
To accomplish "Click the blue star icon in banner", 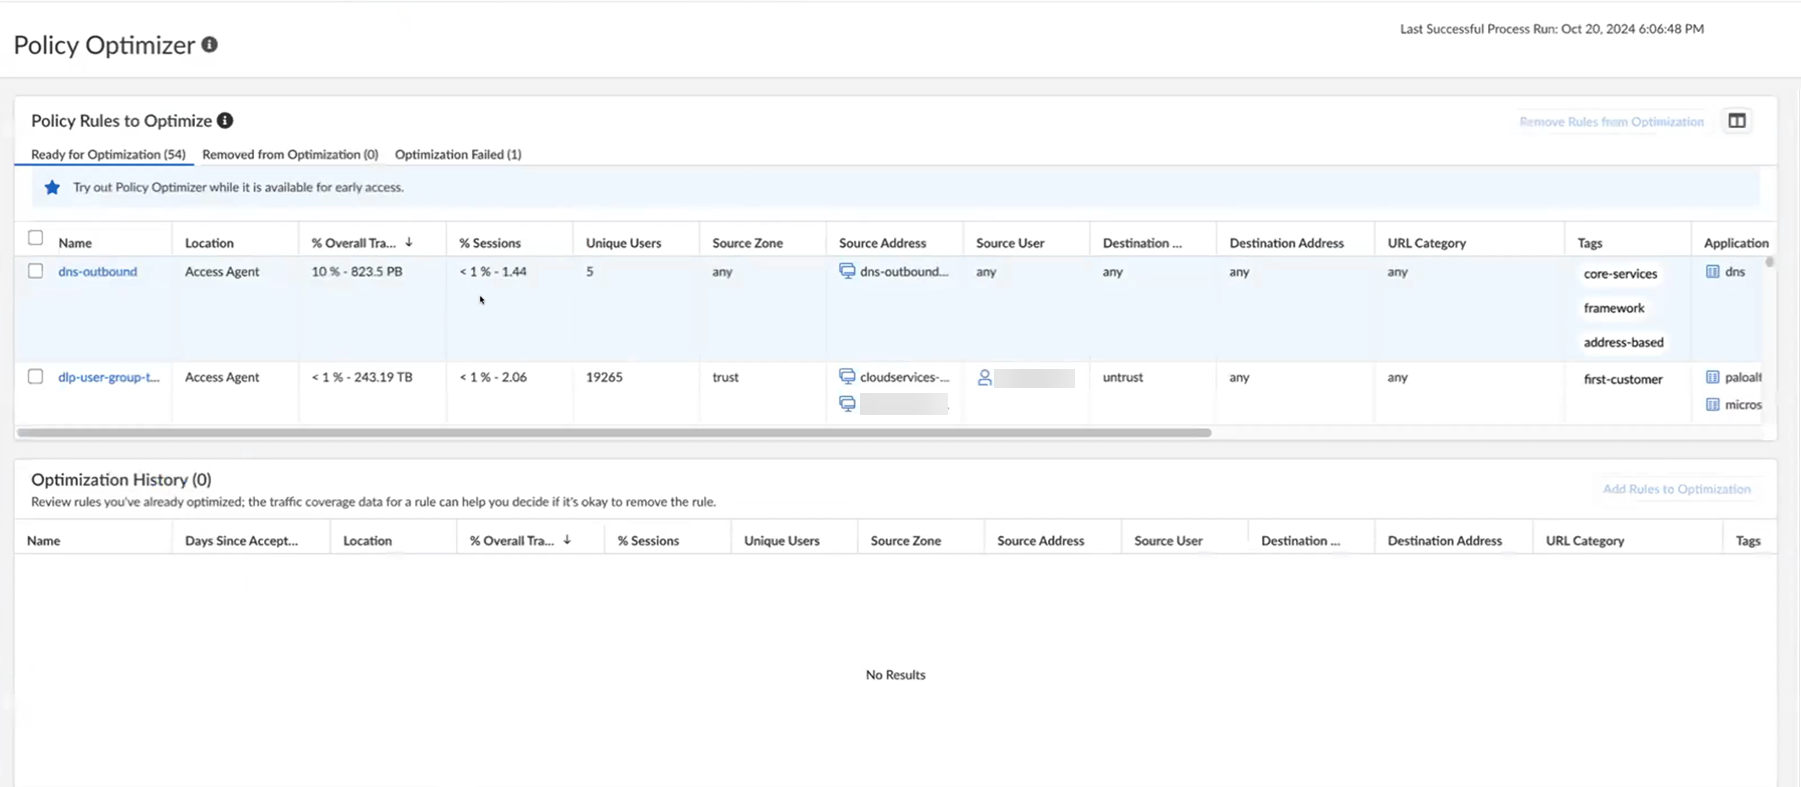I will [x=52, y=187].
